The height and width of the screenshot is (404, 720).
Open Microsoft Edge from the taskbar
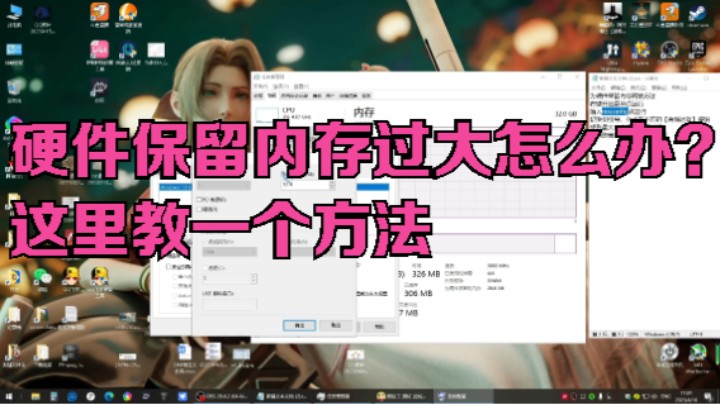pyautogui.click(x=109, y=396)
